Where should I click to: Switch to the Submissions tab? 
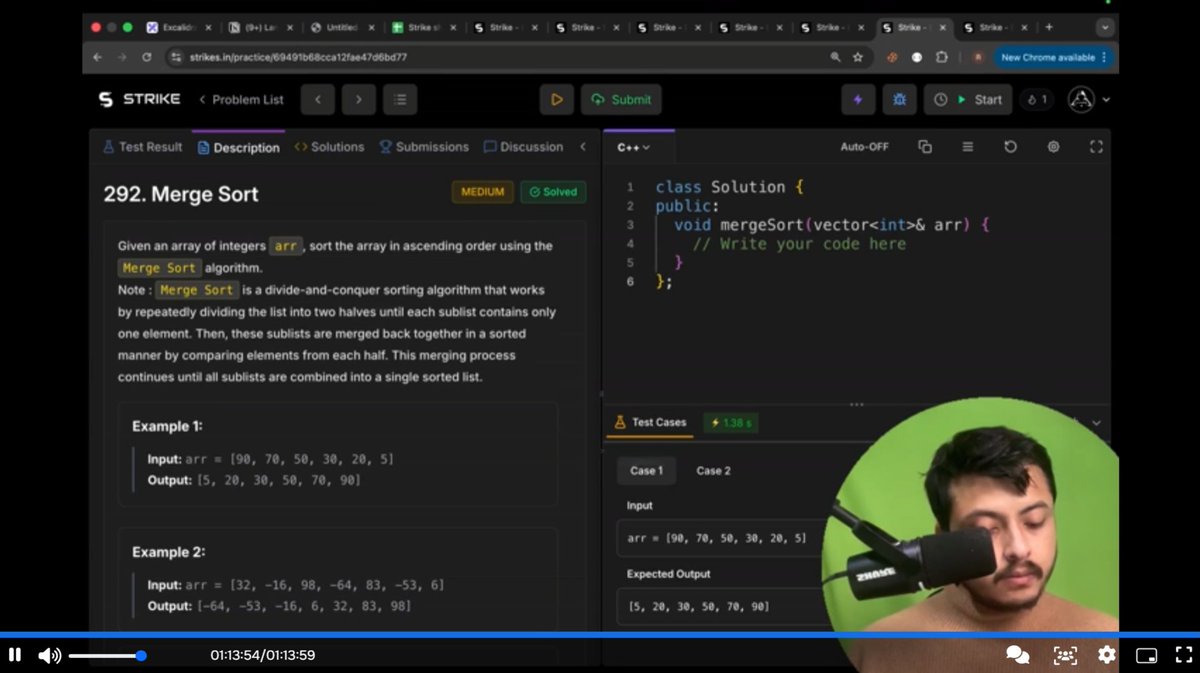[x=424, y=147]
